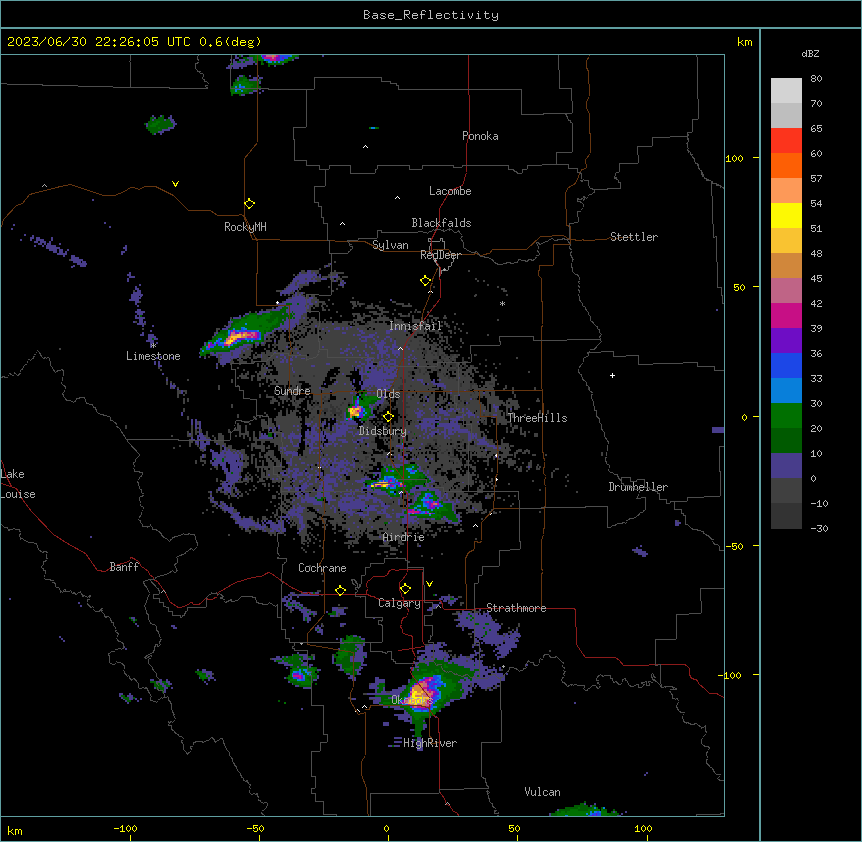Select the light gray 80-70 dBZ swatch
Image resolution: width=862 pixels, height=842 pixels.
786,90
